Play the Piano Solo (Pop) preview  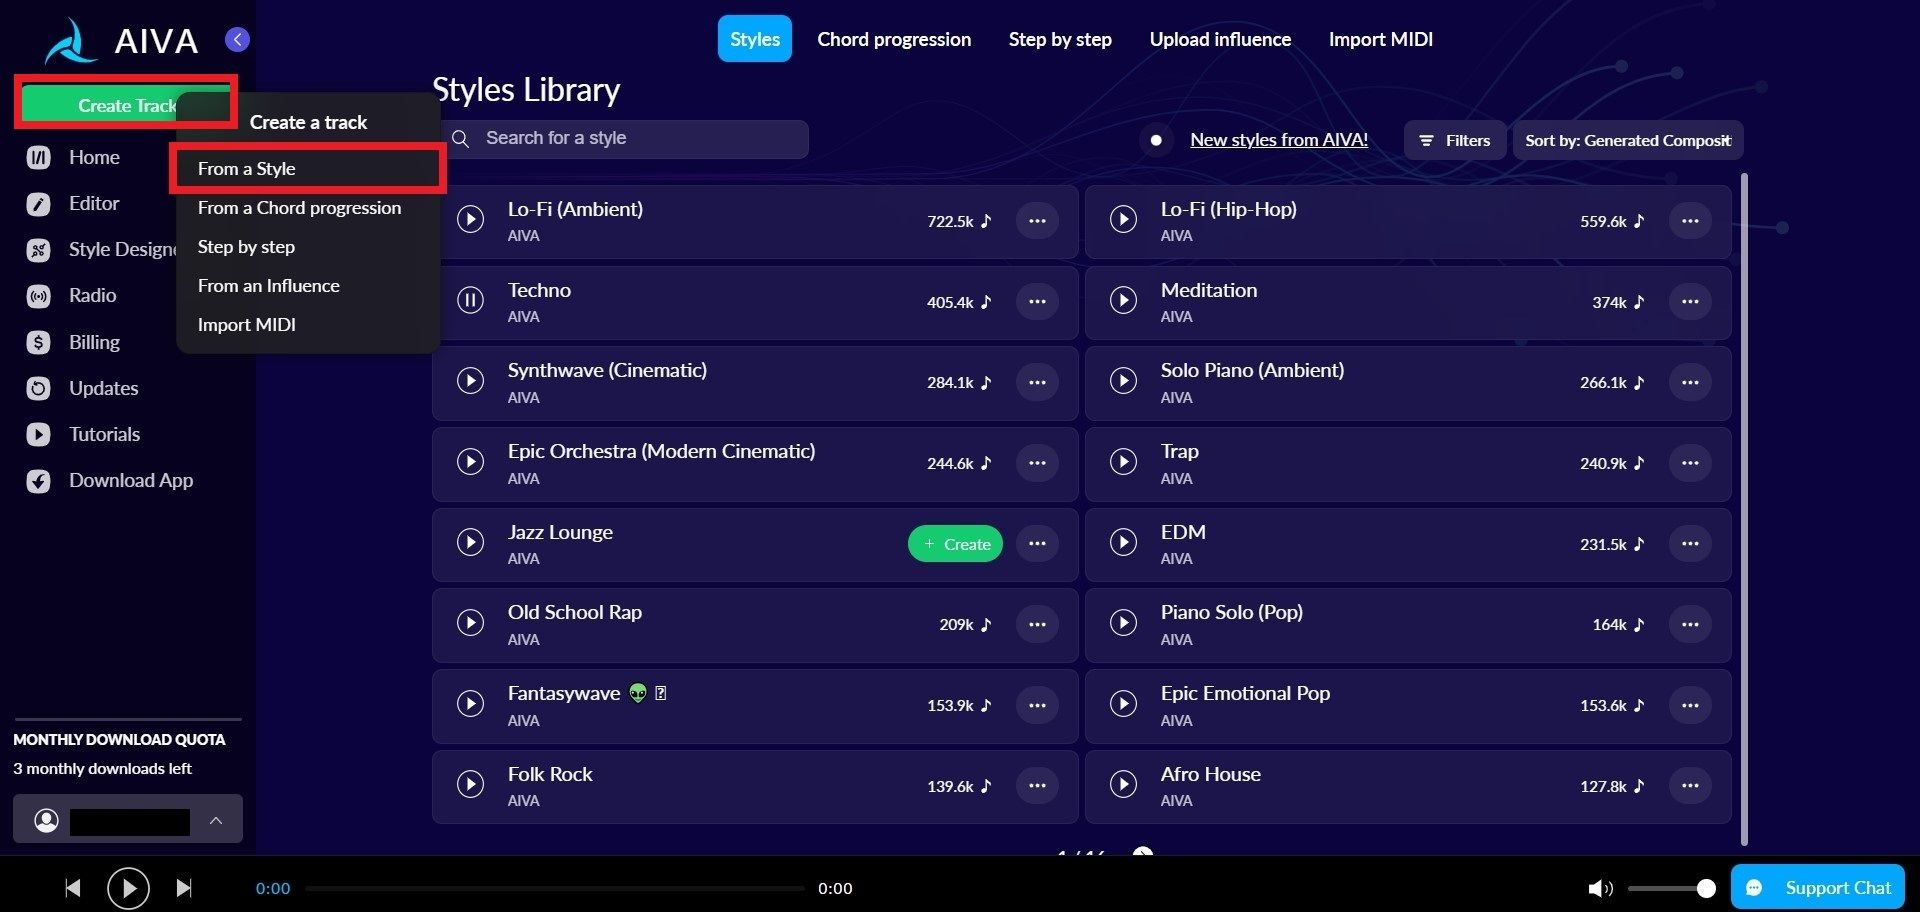tap(1123, 623)
